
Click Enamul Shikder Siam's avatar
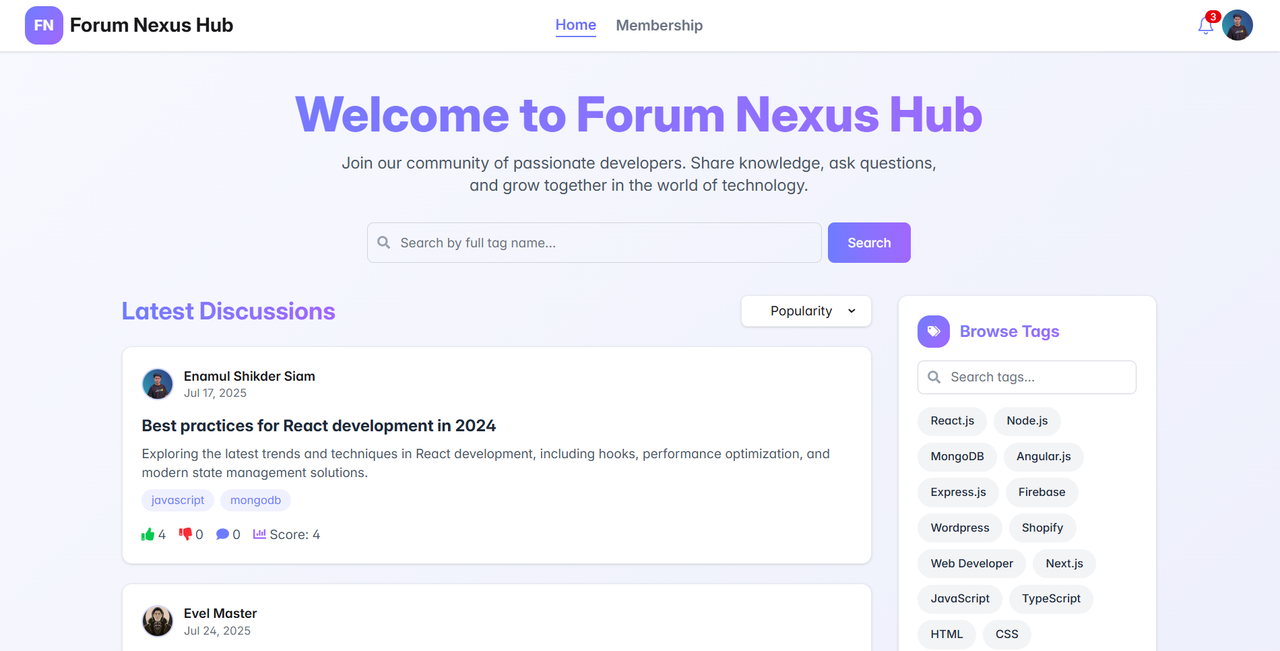coord(158,384)
